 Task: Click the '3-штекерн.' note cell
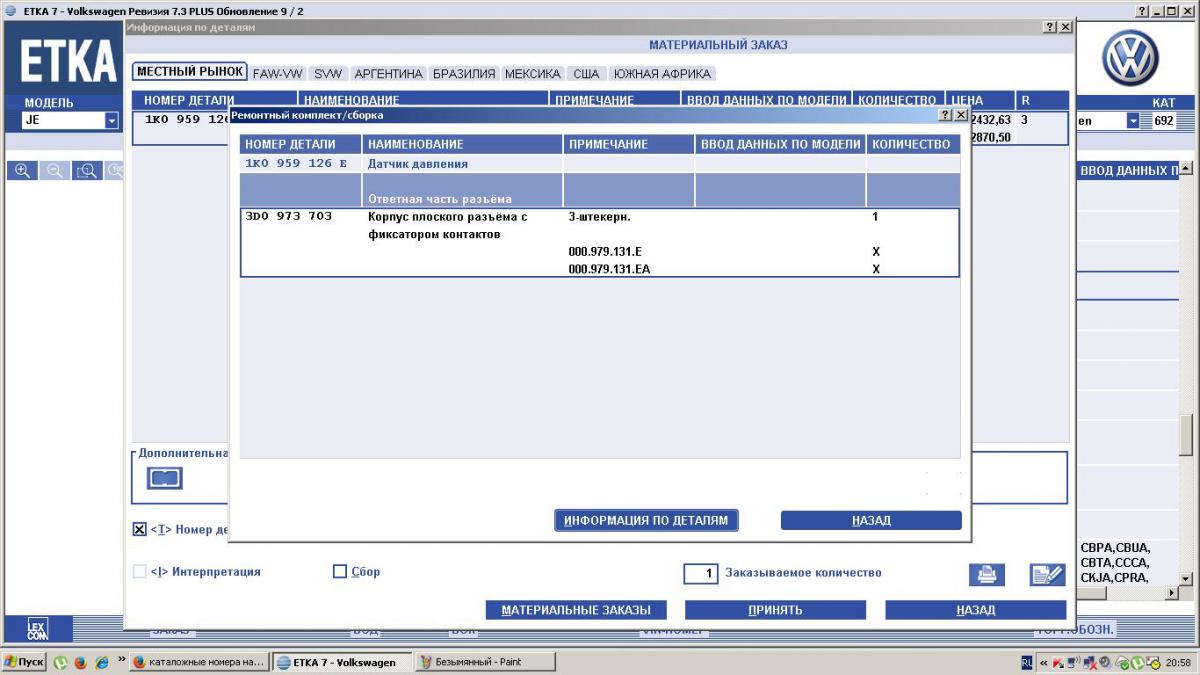click(599, 216)
